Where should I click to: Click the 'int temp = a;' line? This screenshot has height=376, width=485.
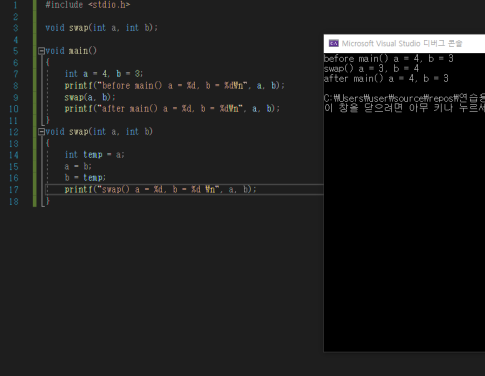pos(94,155)
